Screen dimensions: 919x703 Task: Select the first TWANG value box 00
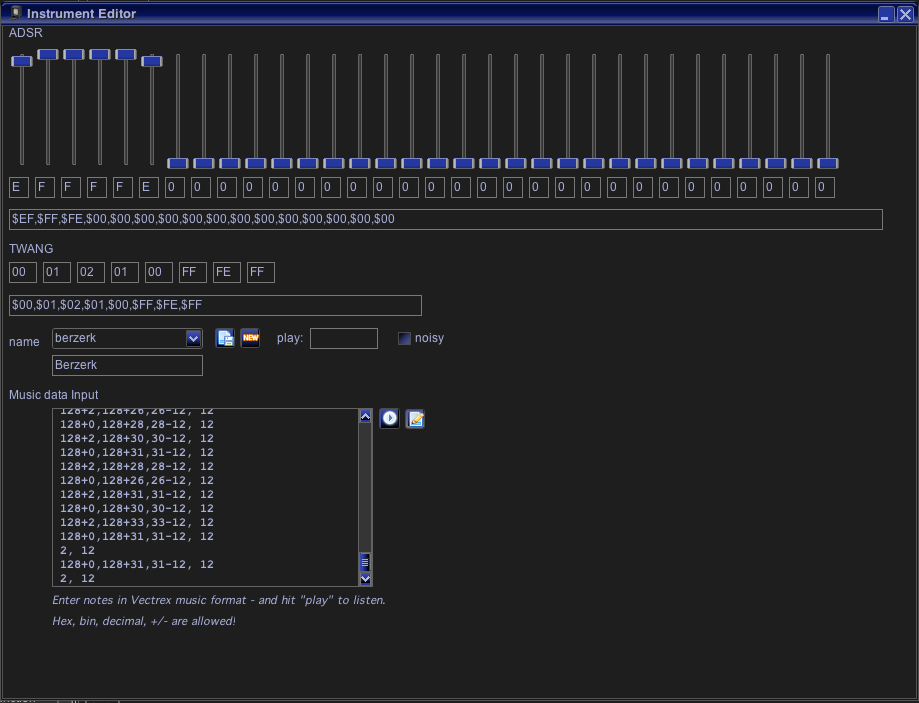pos(22,272)
